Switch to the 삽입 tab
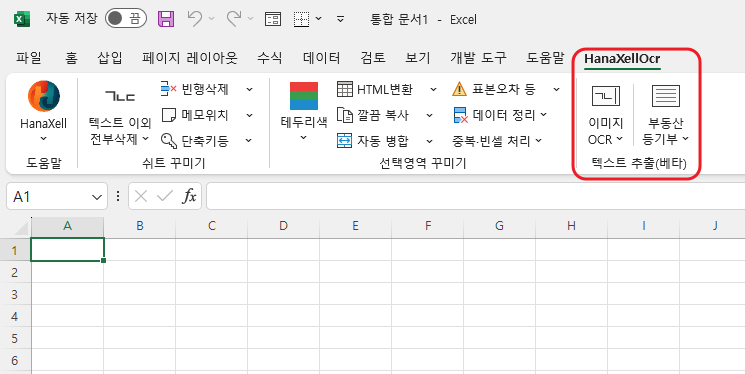Screen dimensions: 745x374 [110, 58]
